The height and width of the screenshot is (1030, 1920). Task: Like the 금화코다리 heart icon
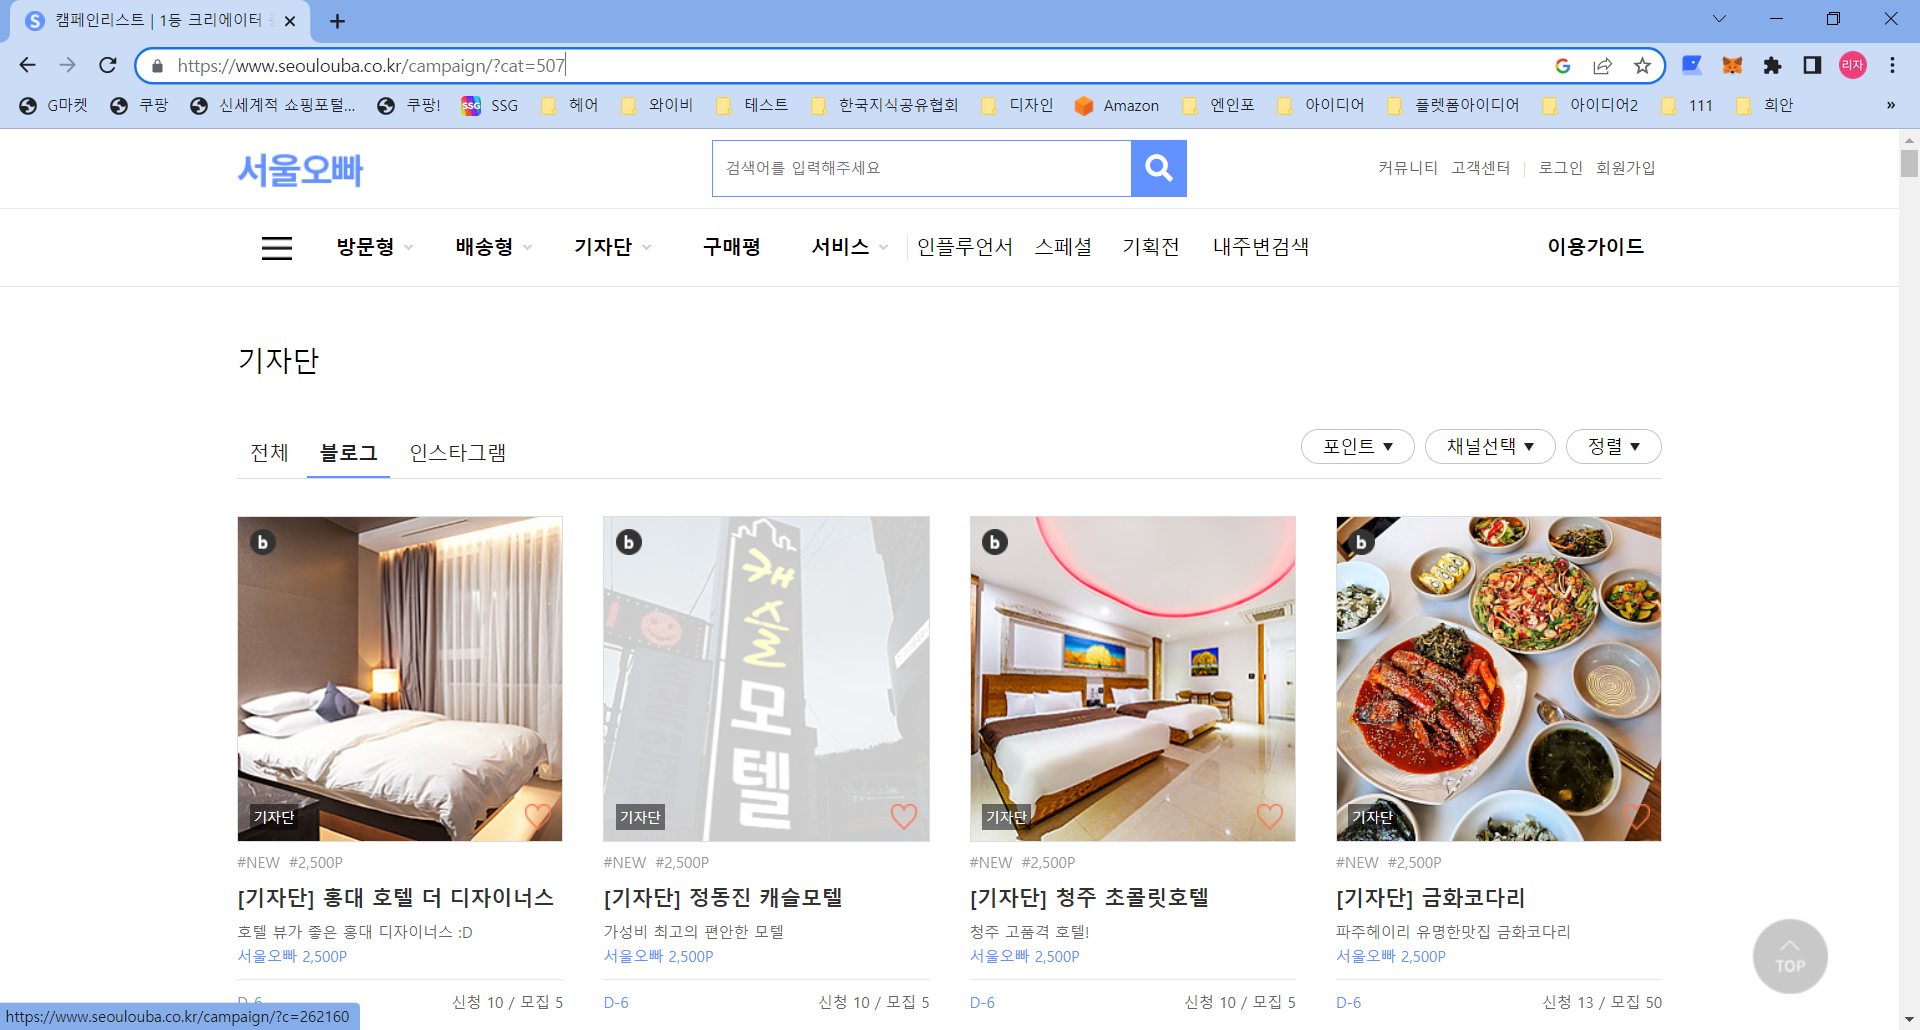(1636, 816)
